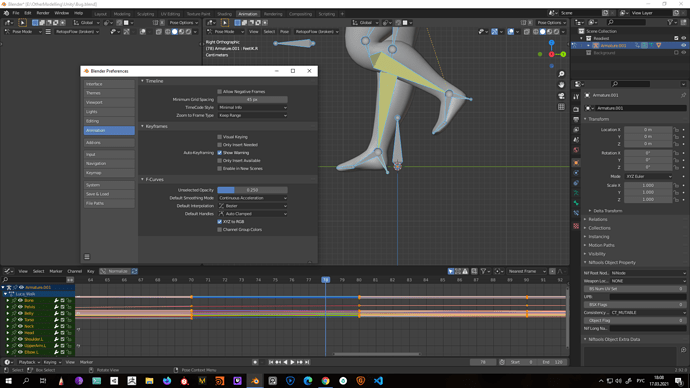Uncheck the Show Warning checkbox

coord(220,153)
